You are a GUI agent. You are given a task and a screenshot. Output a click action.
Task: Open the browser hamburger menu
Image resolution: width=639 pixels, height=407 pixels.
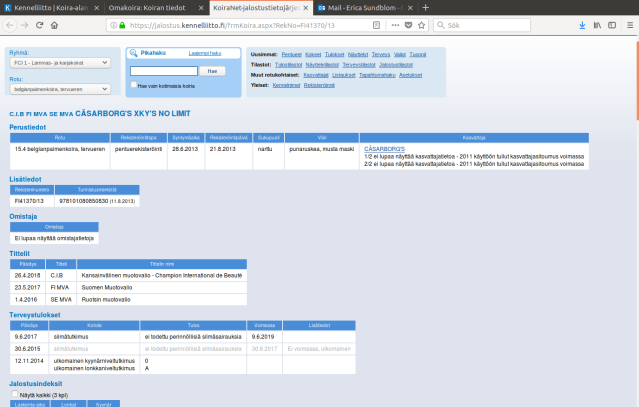pos(628,23)
